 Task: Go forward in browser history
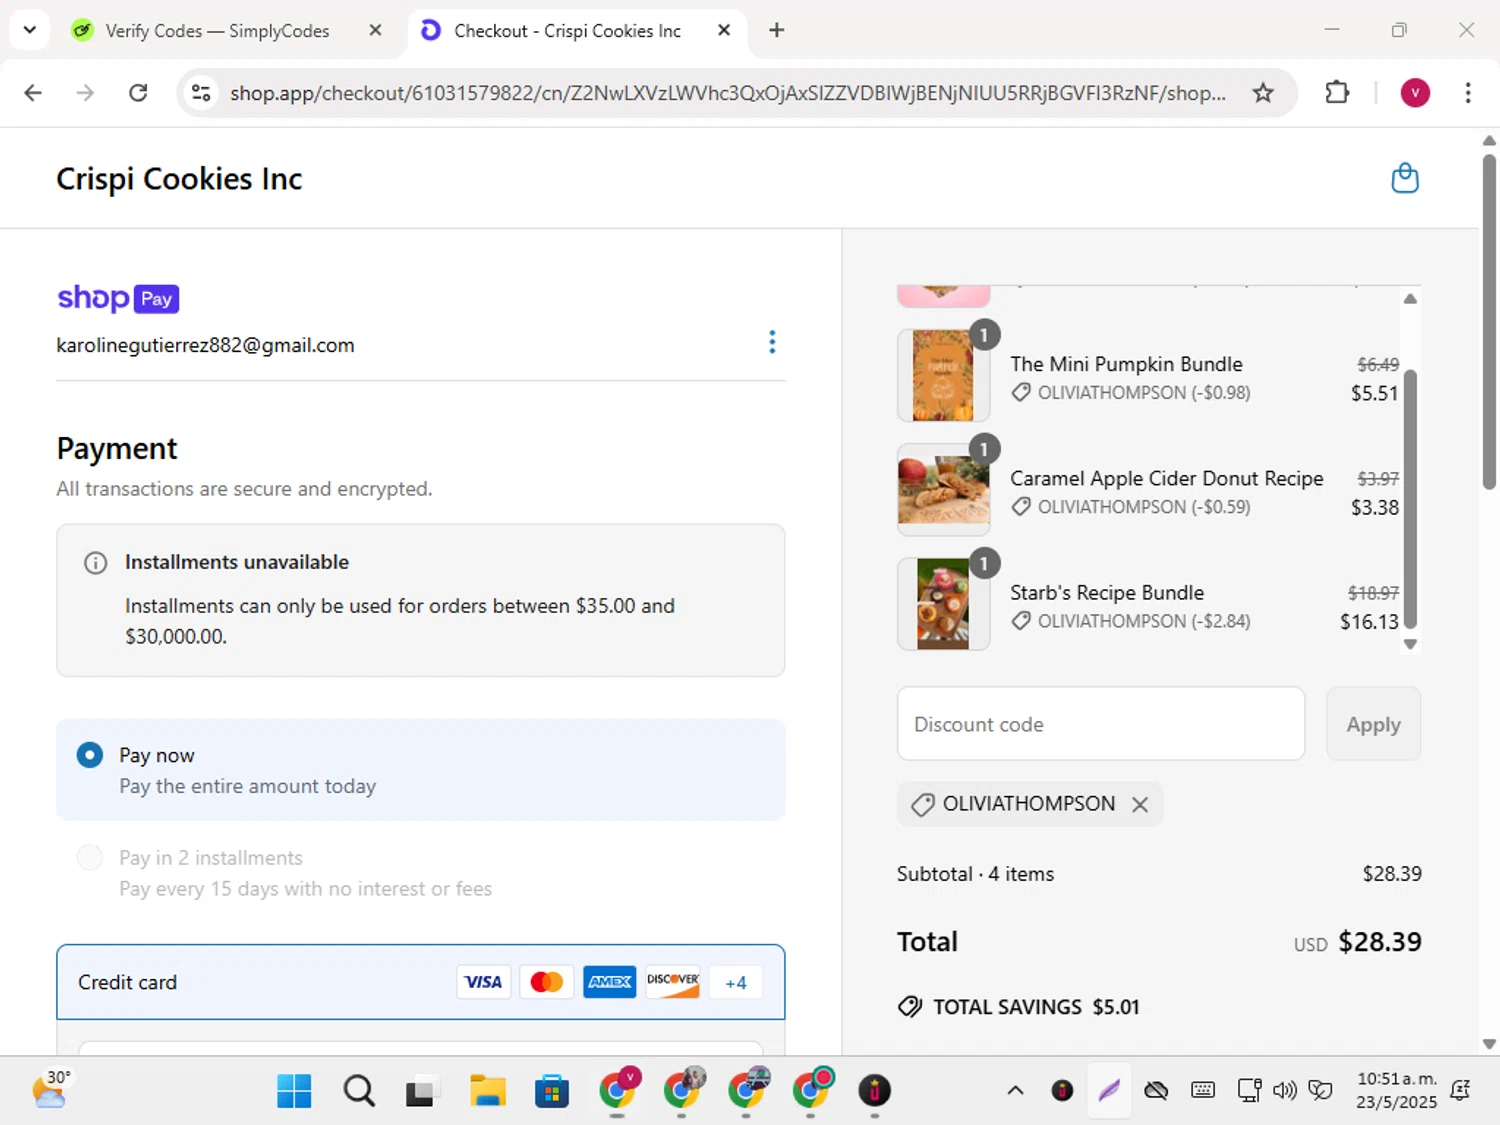85,93
